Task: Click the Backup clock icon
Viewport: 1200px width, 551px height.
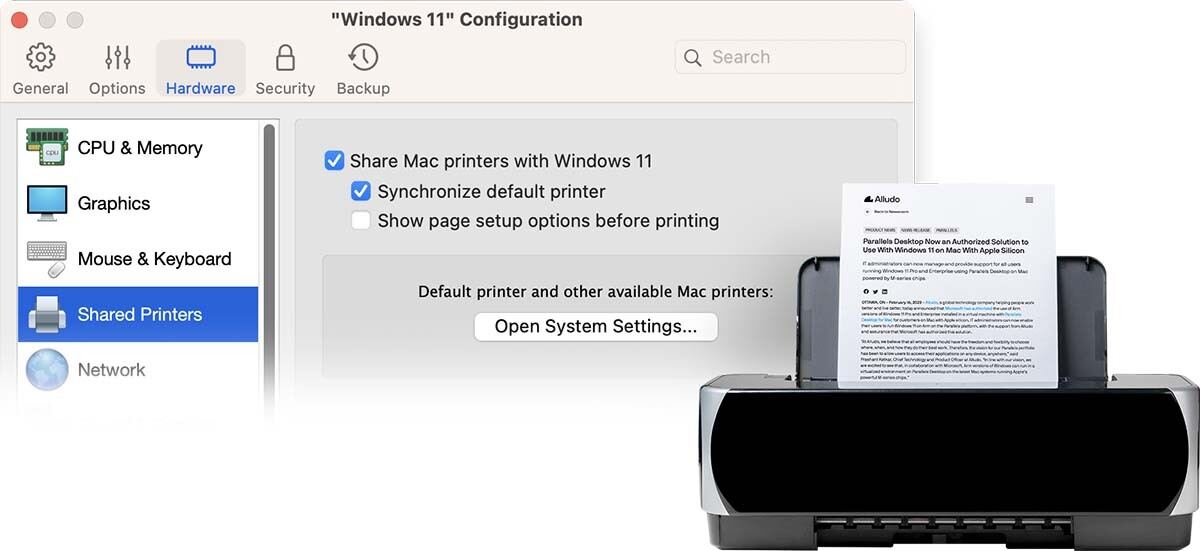Action: (x=363, y=57)
